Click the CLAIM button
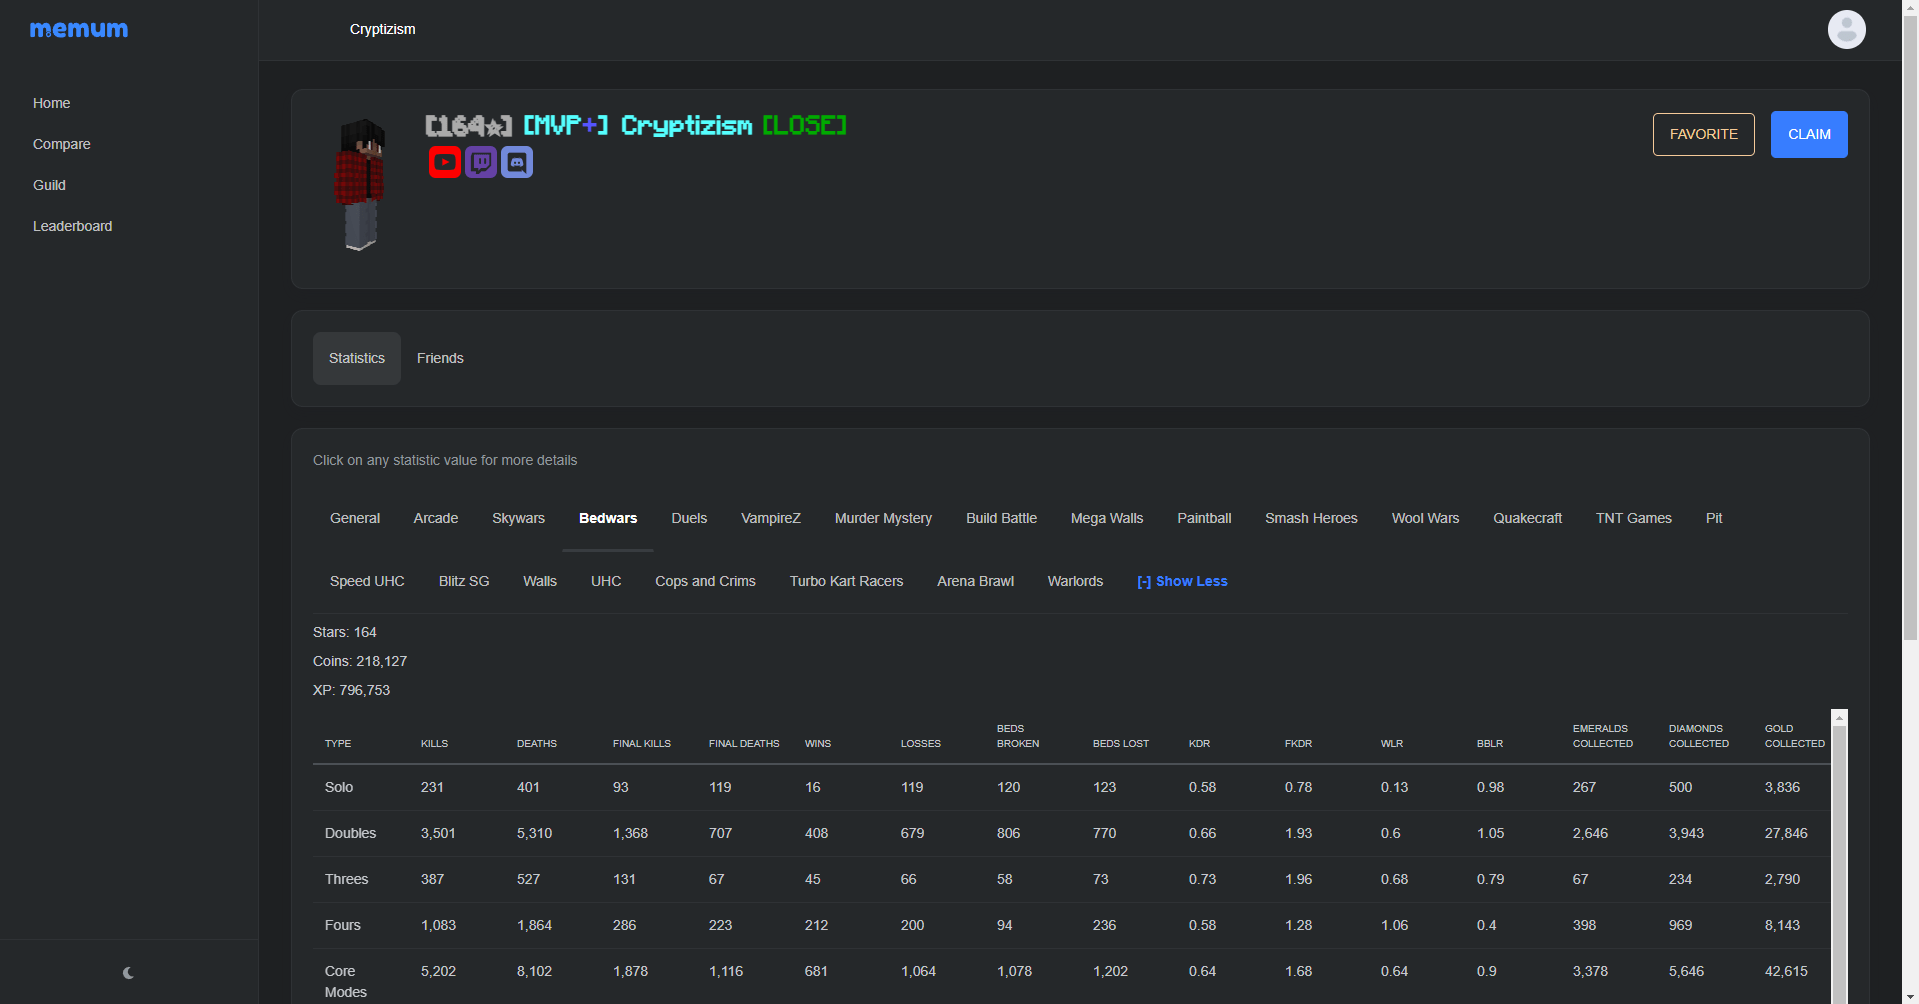This screenshot has height=1004, width=1919. (x=1809, y=134)
